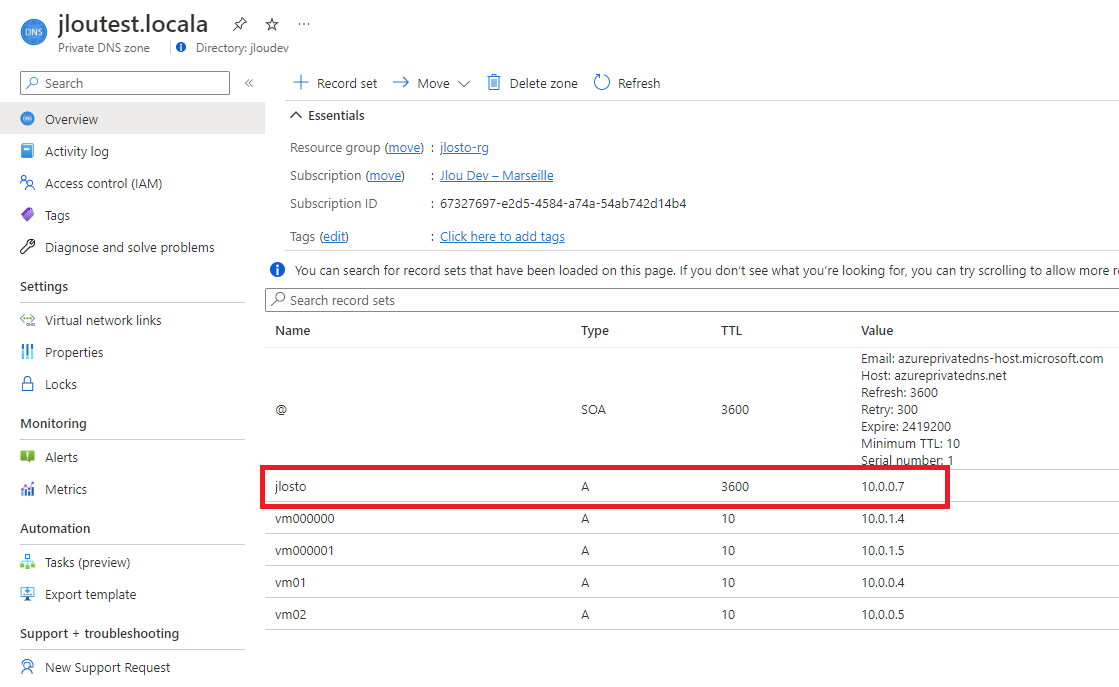Click the DNS zone logo icon
This screenshot has width=1119, height=687.
(34, 31)
